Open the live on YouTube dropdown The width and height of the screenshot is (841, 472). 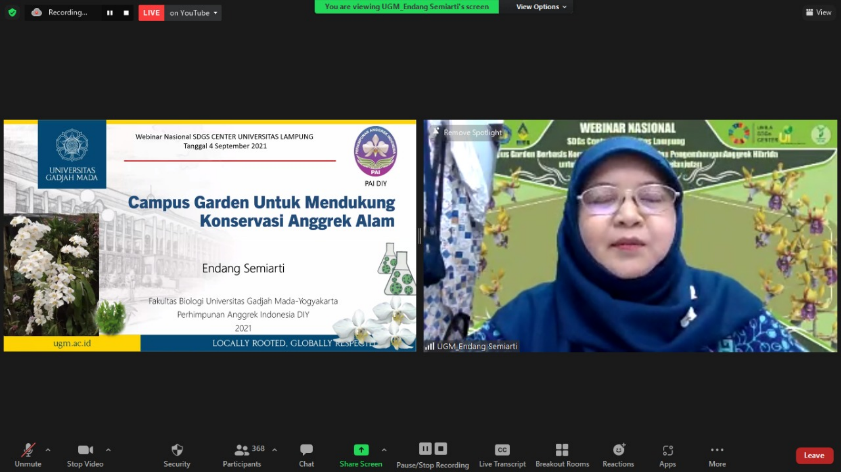point(193,13)
